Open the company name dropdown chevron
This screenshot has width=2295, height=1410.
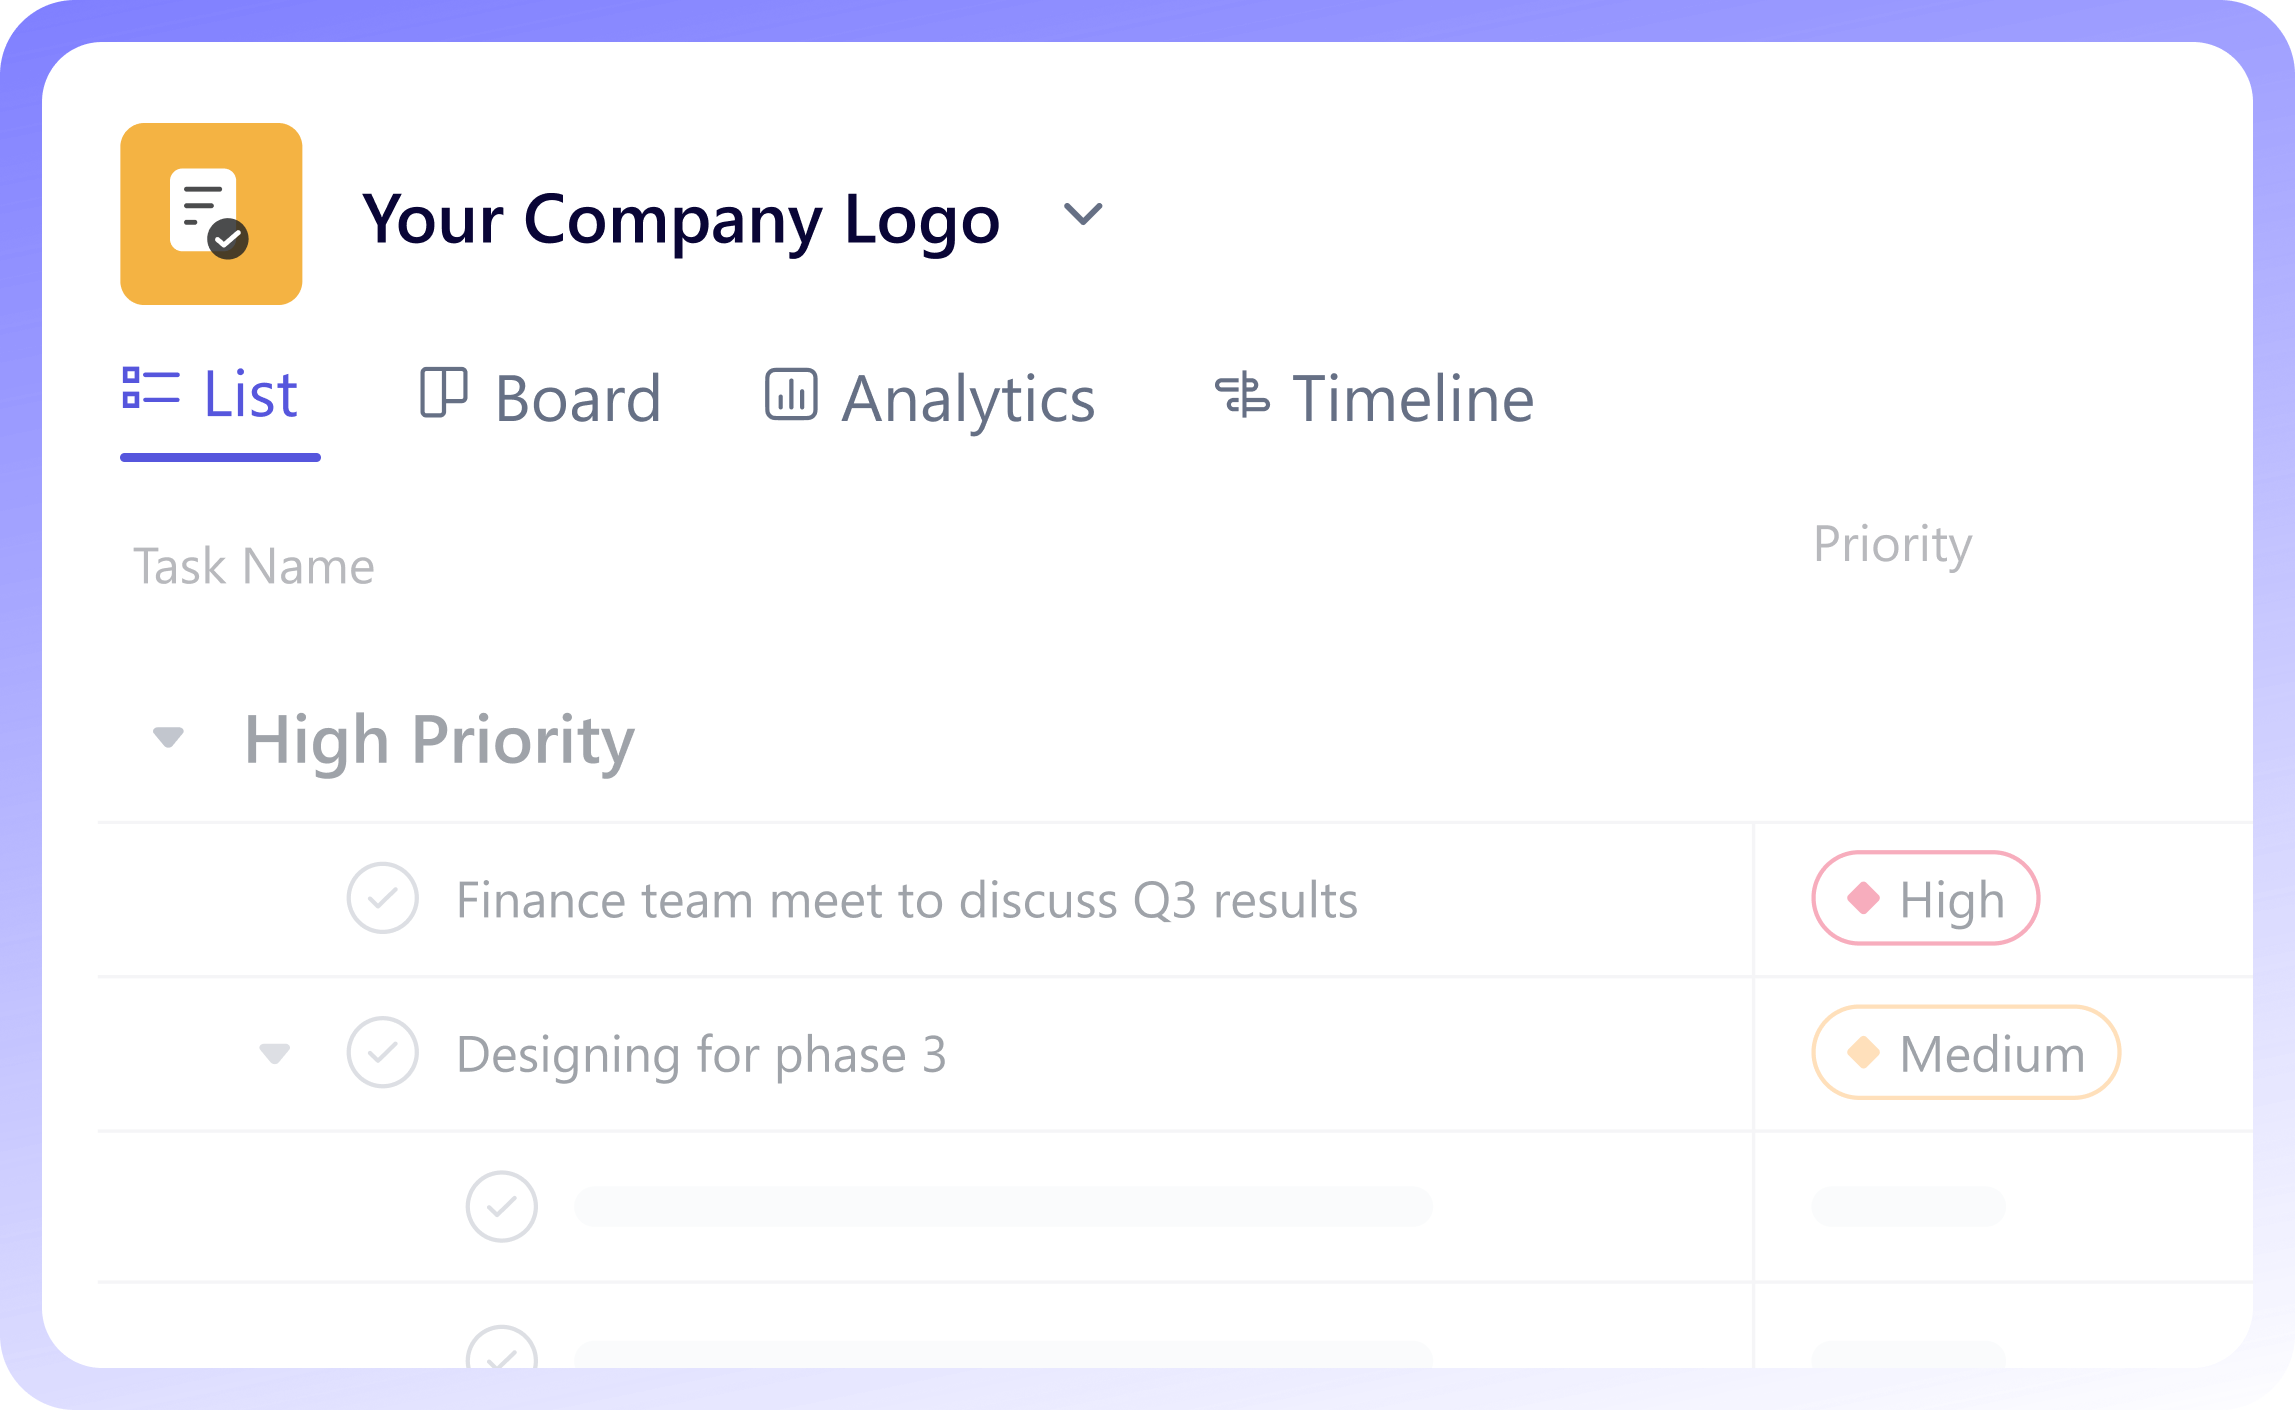pos(1082,214)
